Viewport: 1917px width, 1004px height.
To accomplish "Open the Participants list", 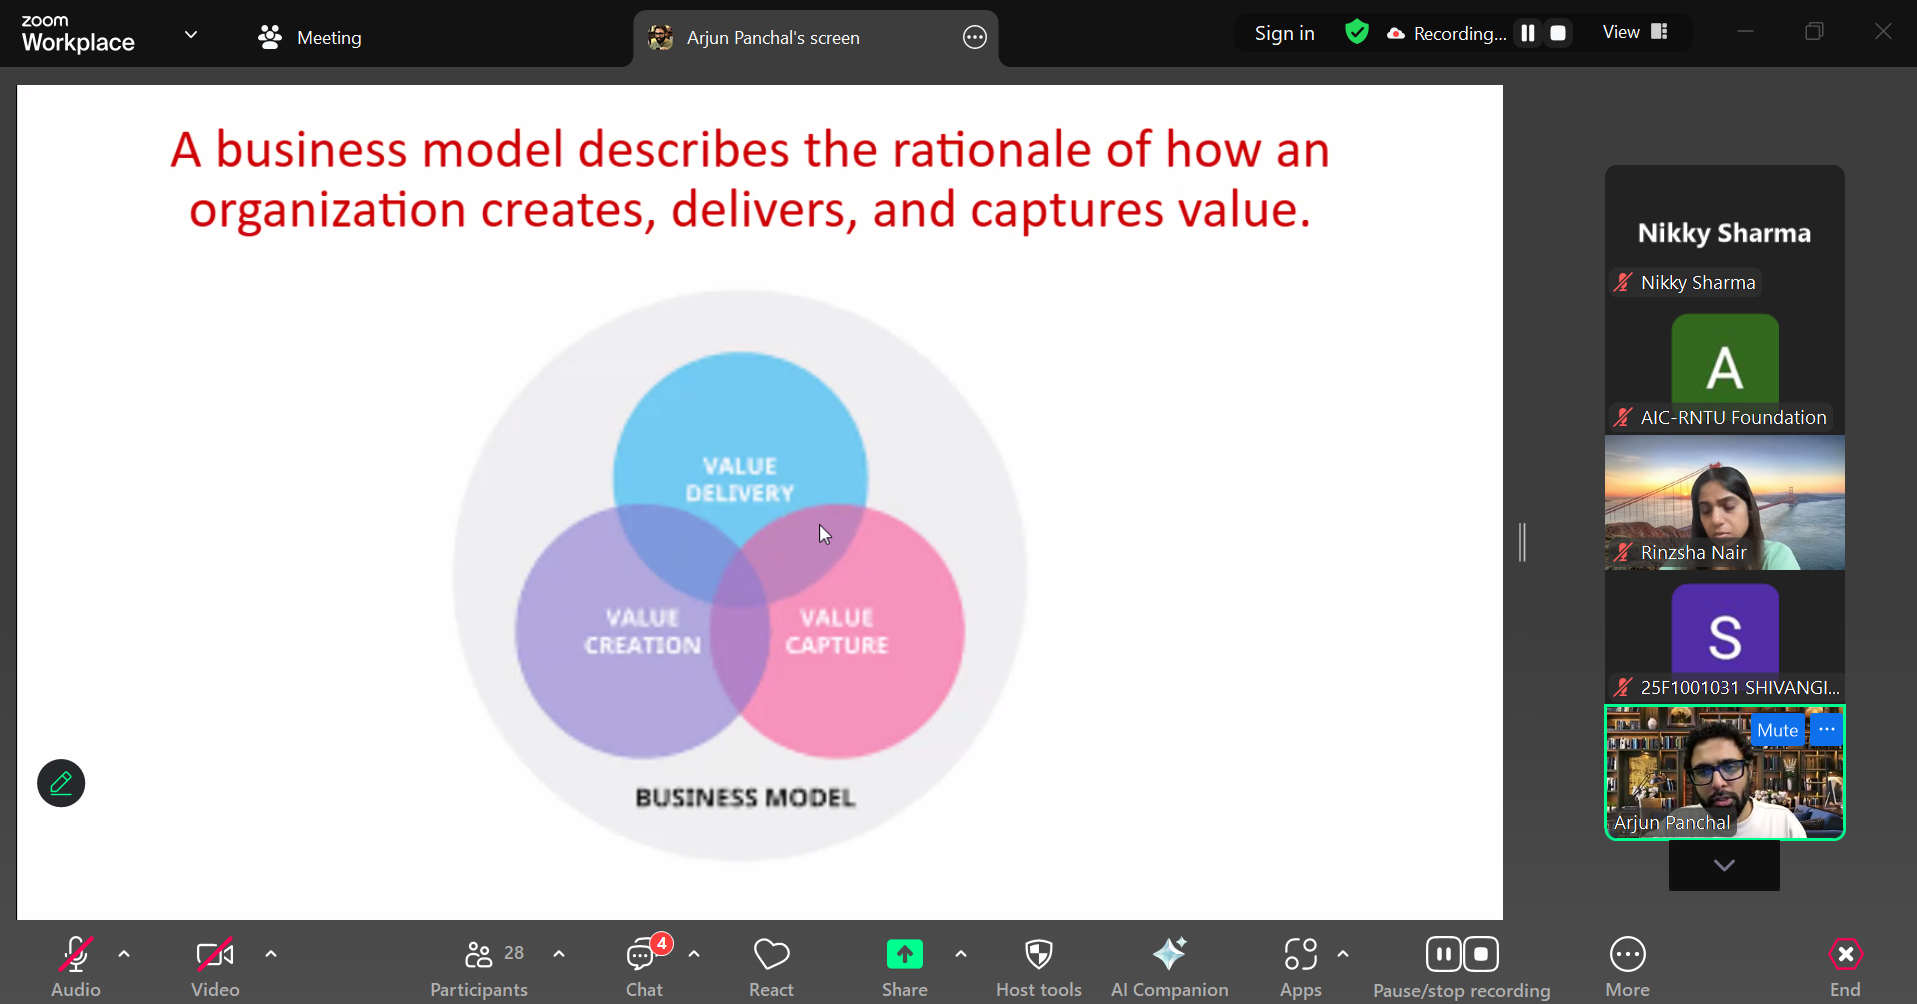I will [479, 956].
